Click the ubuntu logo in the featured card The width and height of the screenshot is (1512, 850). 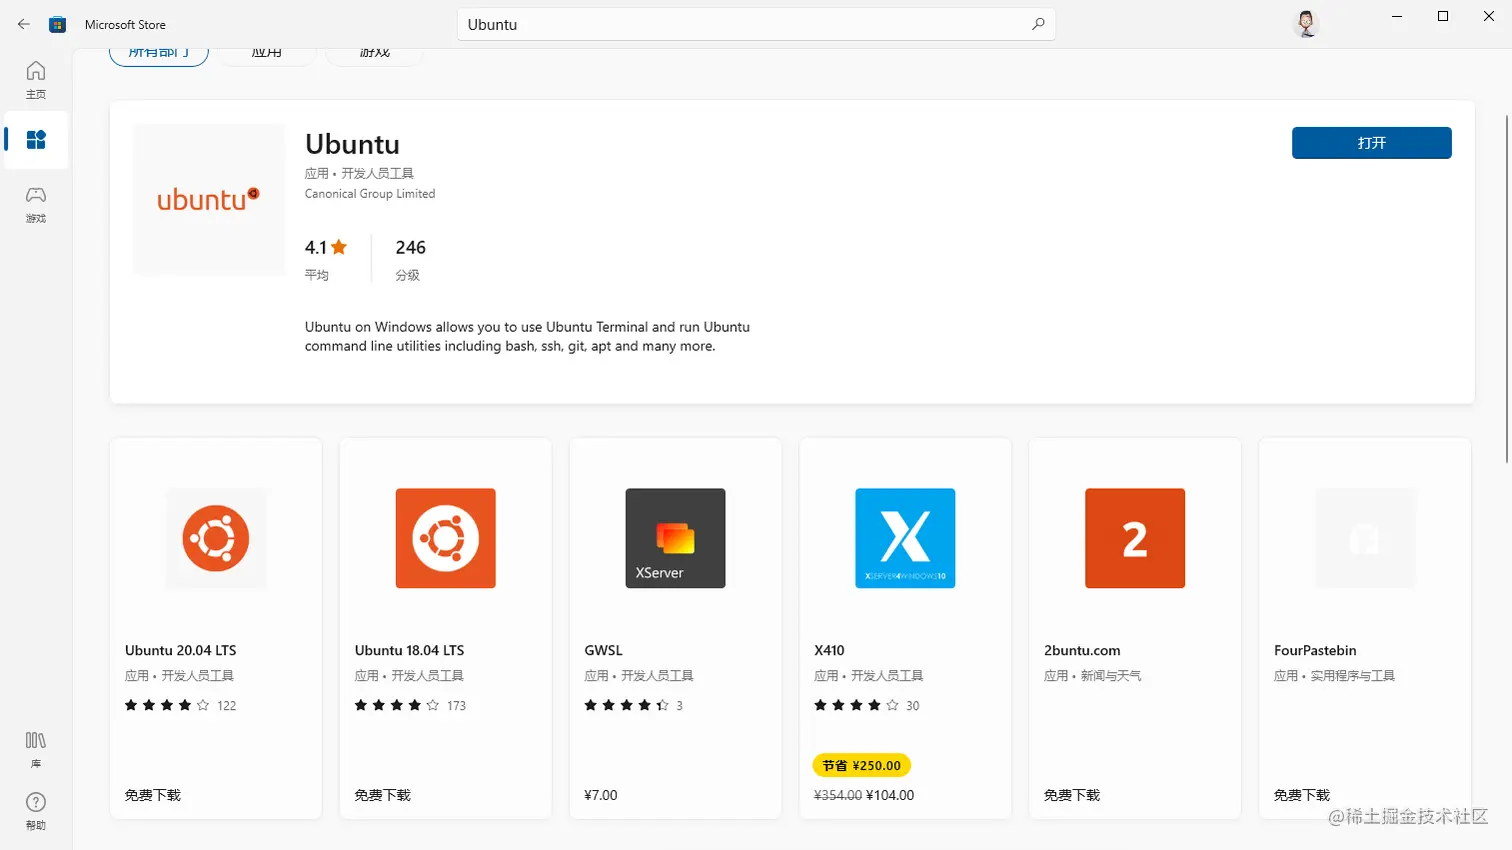pyautogui.click(x=208, y=200)
